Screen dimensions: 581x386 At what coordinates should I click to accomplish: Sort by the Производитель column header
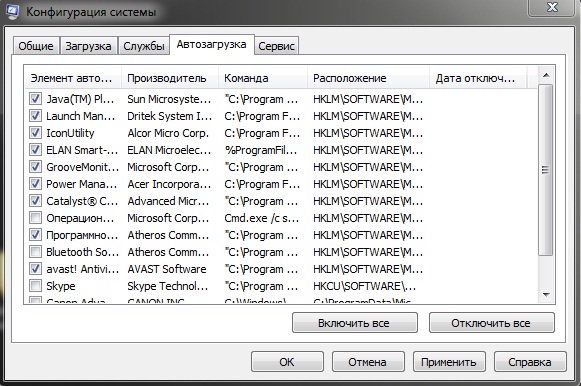(170, 78)
